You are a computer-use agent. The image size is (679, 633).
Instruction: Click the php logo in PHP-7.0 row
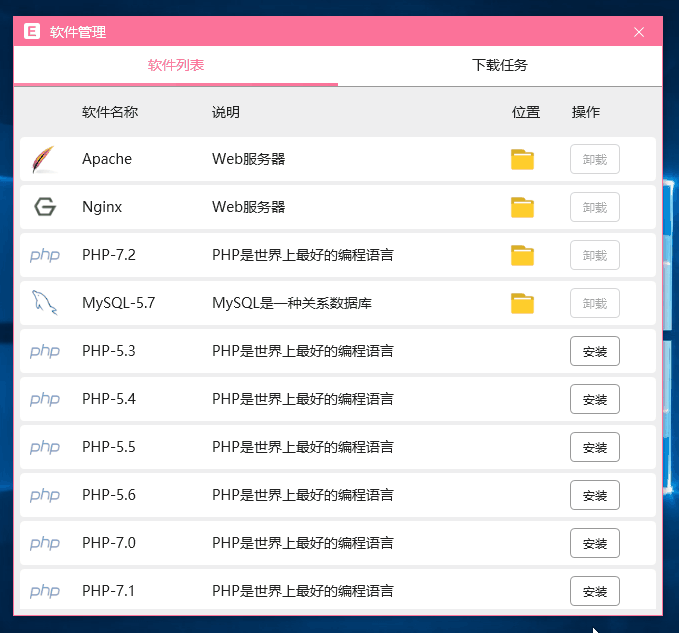(x=45, y=543)
